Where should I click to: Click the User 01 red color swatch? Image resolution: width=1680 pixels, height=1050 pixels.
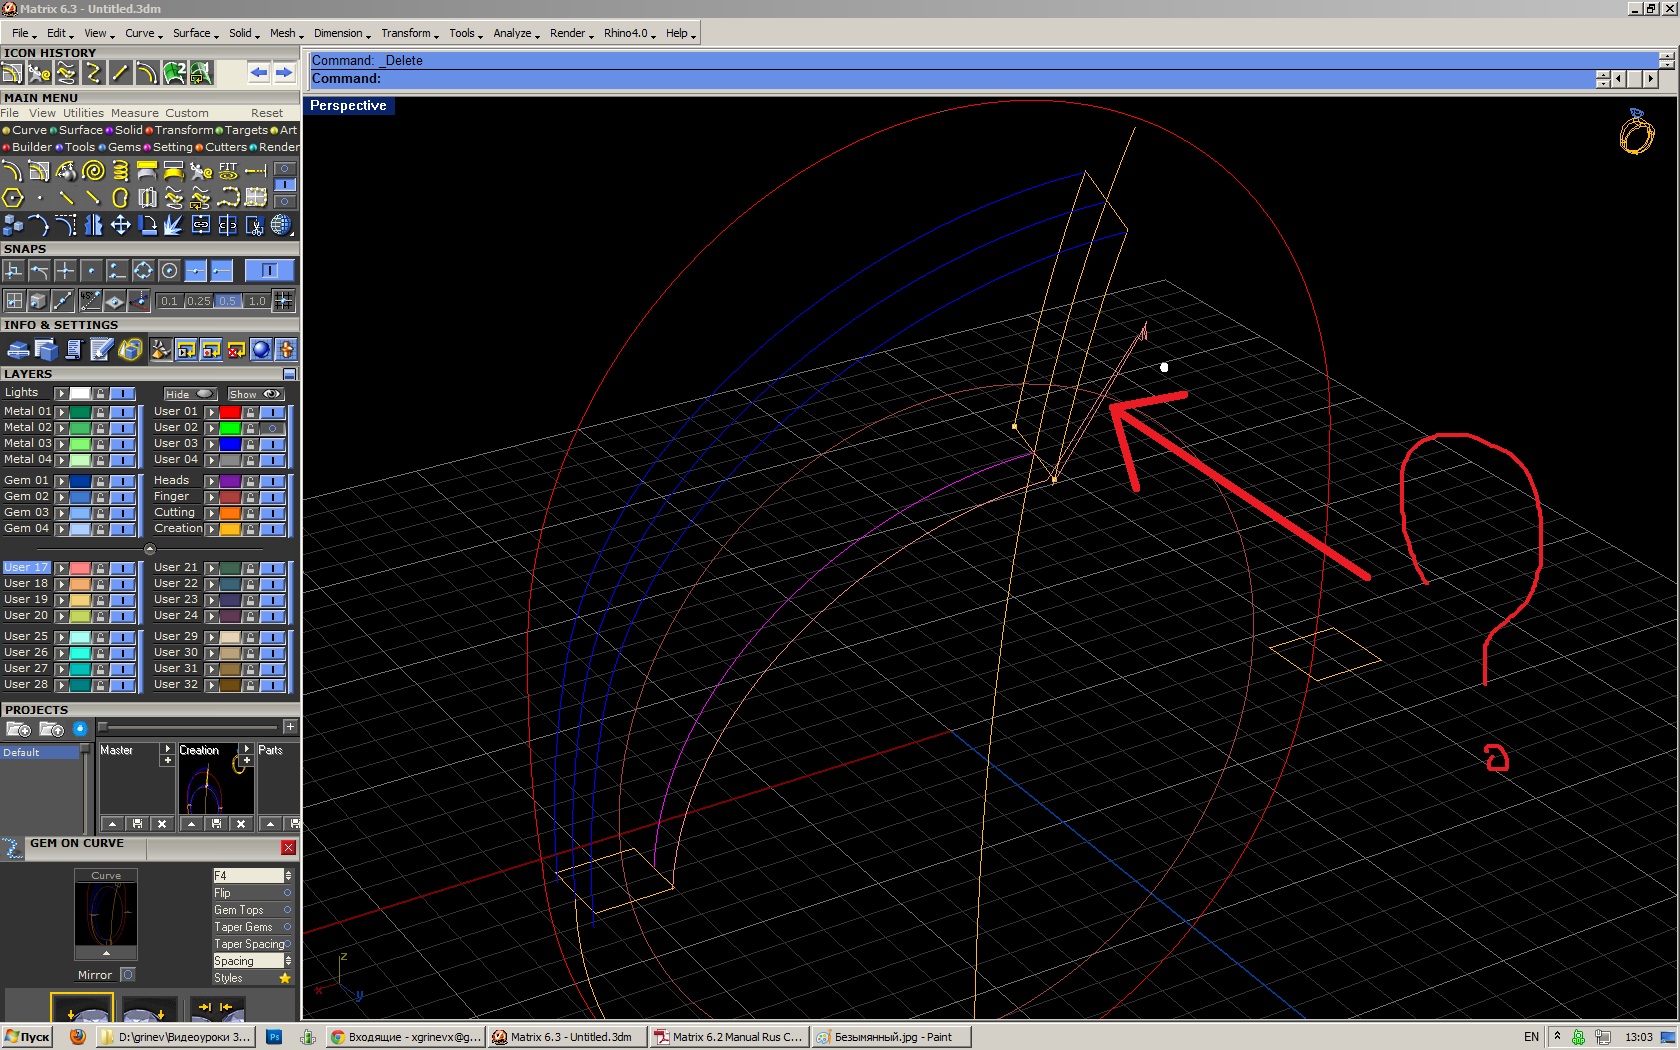coord(230,412)
